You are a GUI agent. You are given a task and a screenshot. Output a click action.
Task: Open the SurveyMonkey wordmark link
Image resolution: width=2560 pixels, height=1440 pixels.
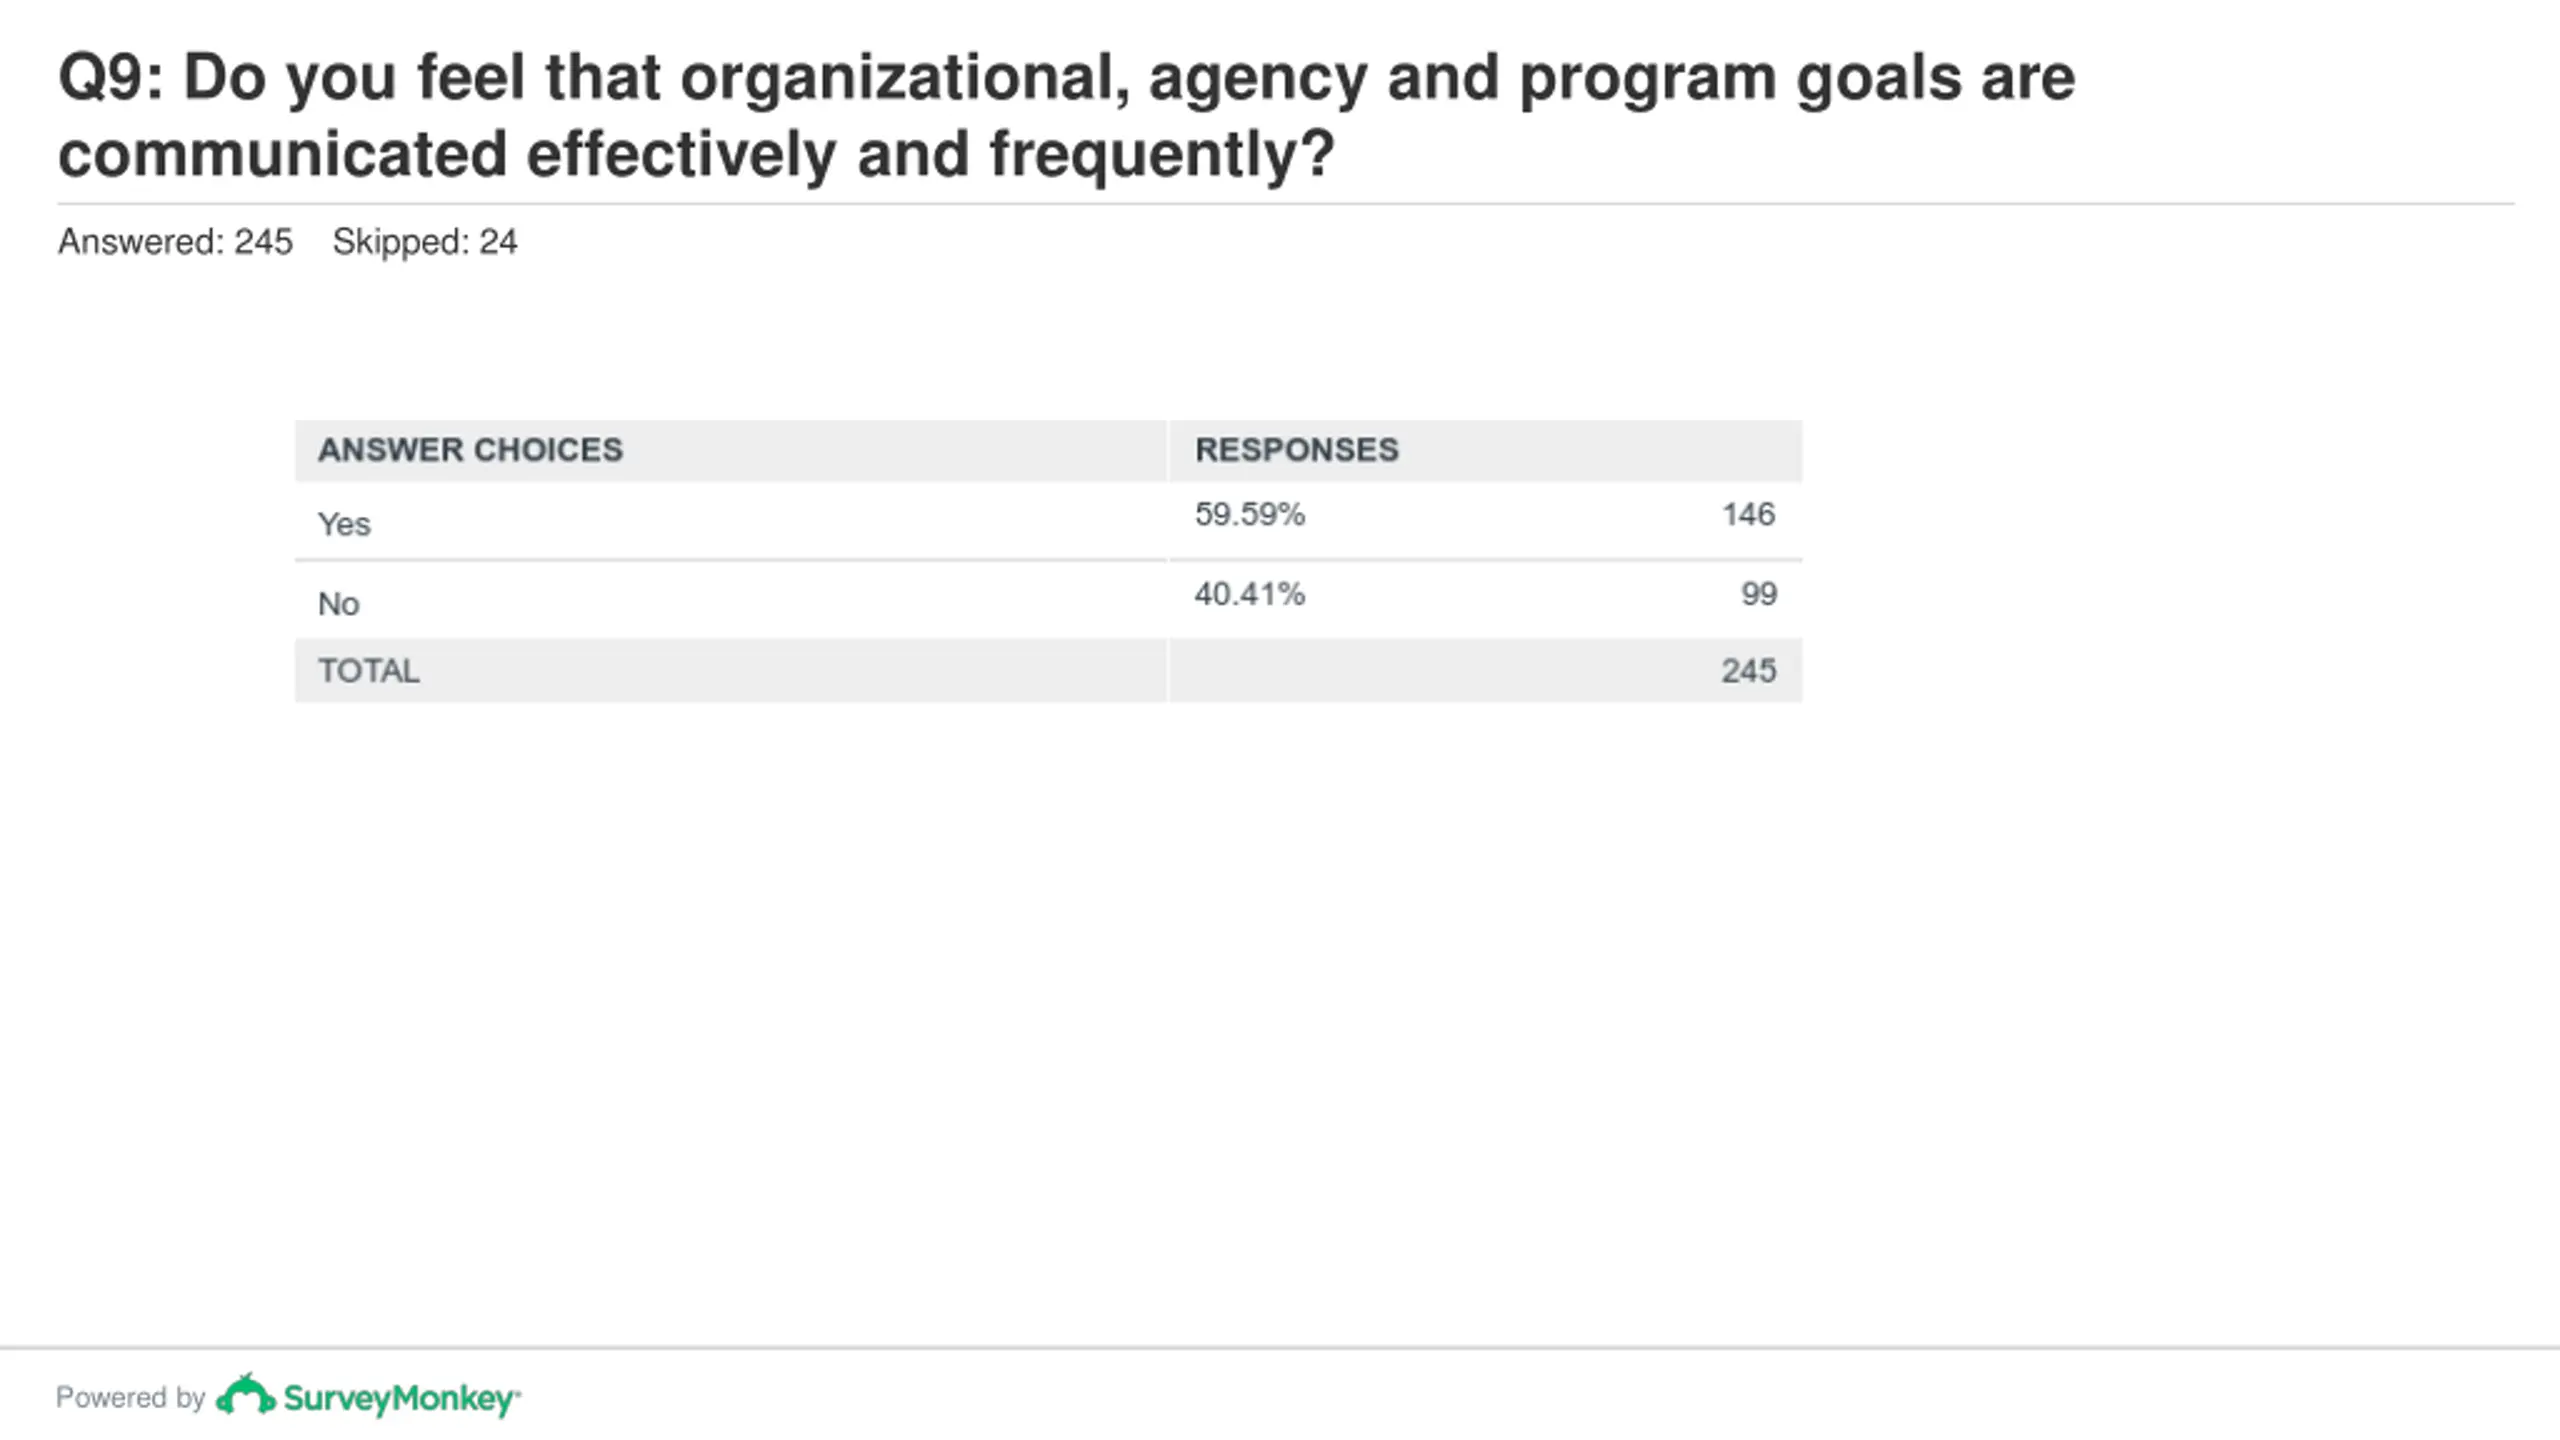[402, 1398]
